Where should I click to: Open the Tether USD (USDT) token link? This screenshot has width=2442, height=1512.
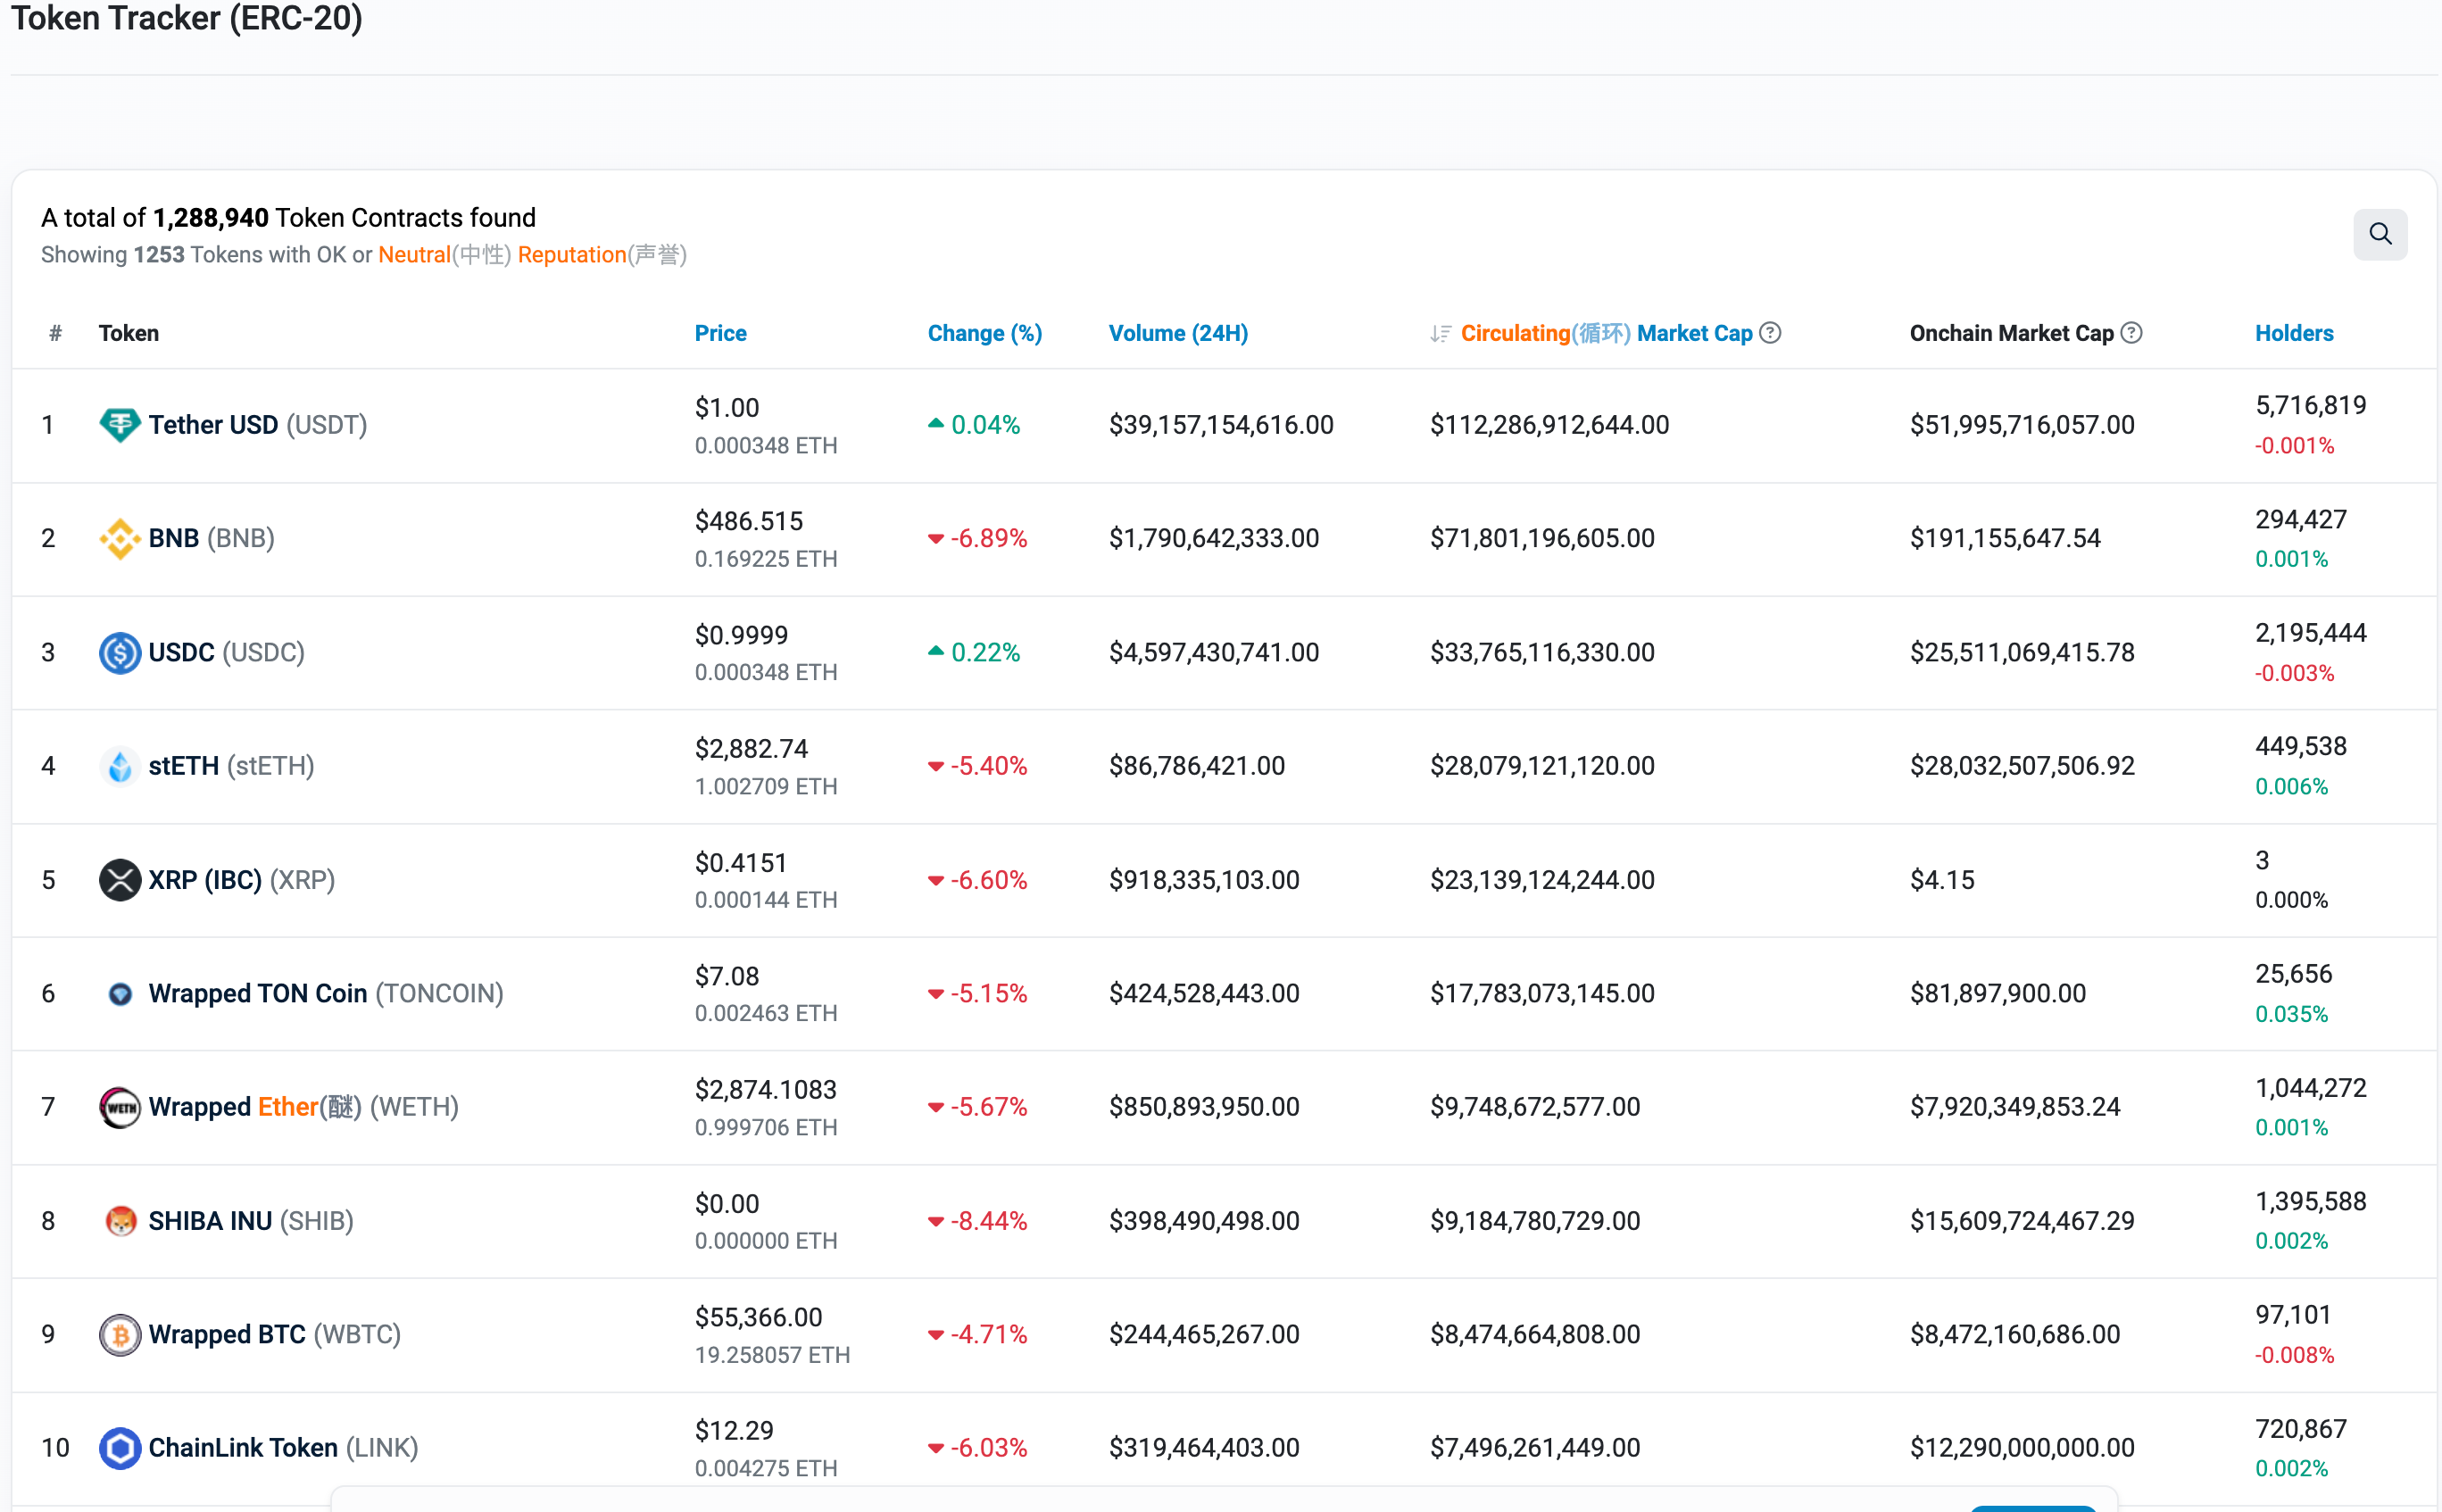(x=213, y=425)
